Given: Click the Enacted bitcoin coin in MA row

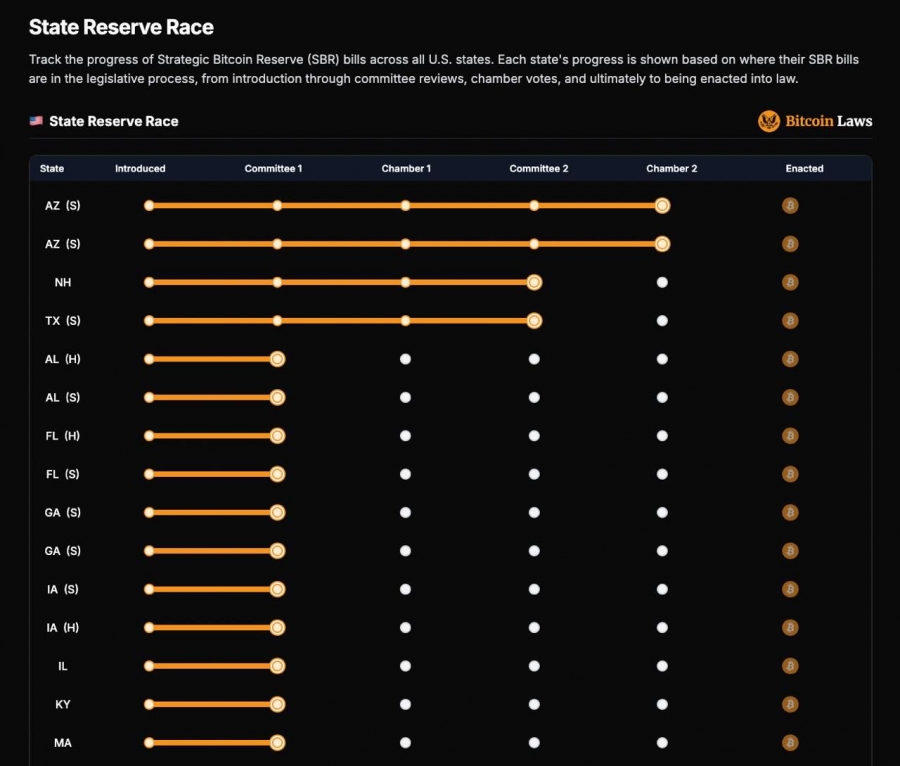Looking at the screenshot, I should tap(790, 742).
